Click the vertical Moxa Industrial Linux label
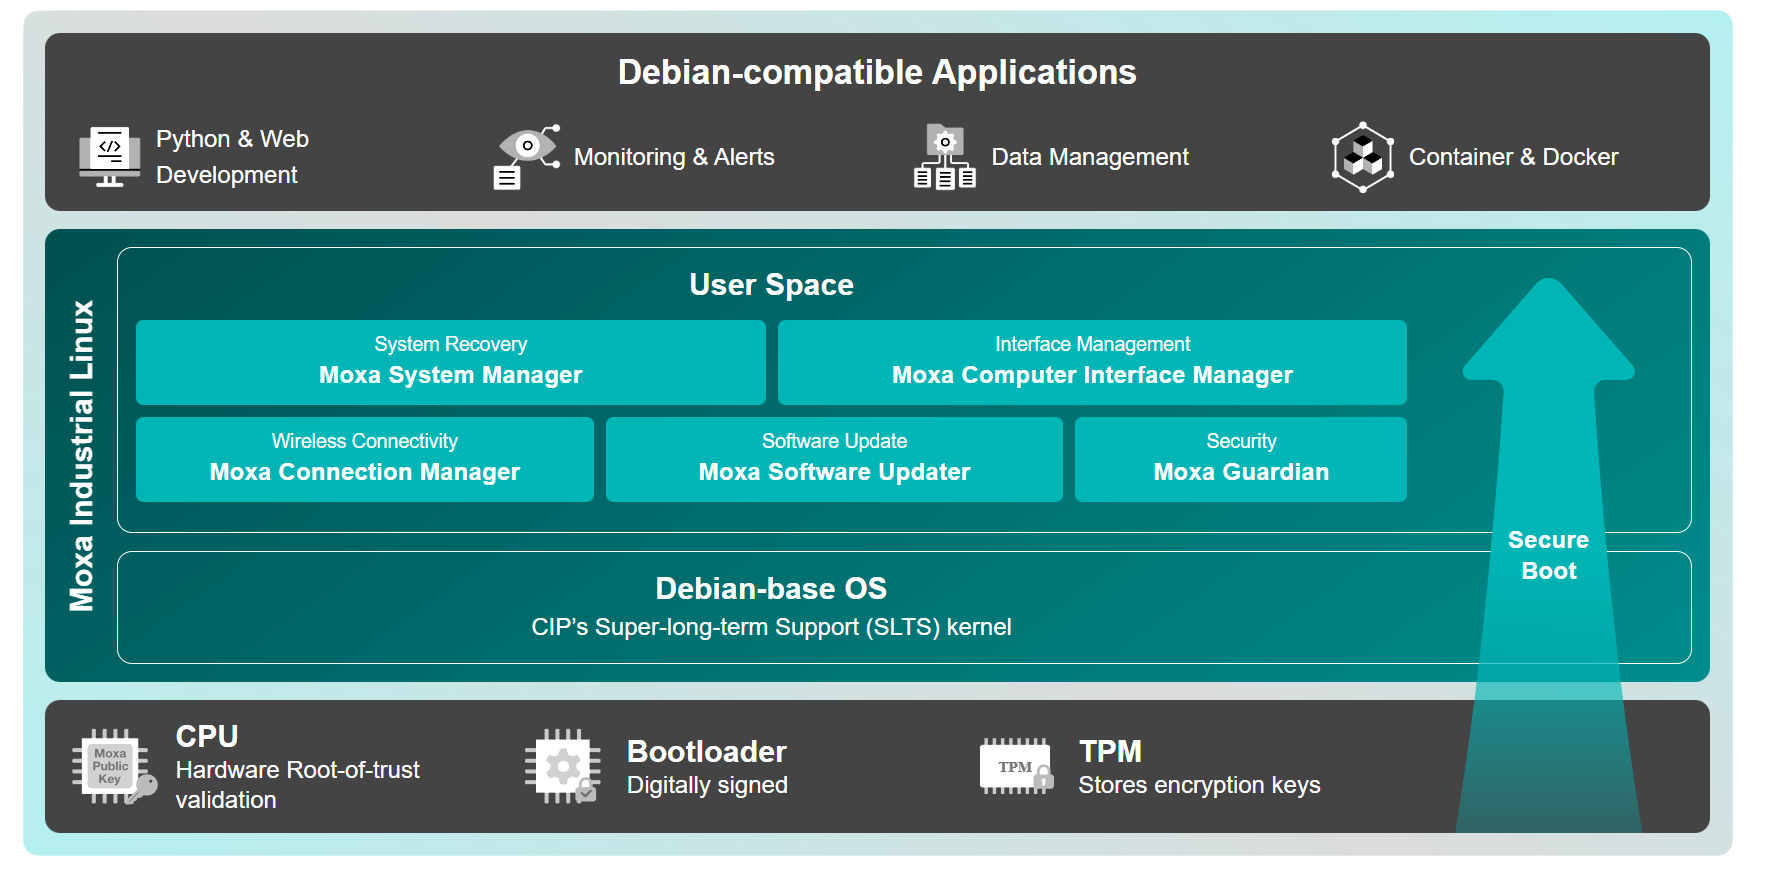The height and width of the screenshot is (873, 1765). tap(82, 455)
